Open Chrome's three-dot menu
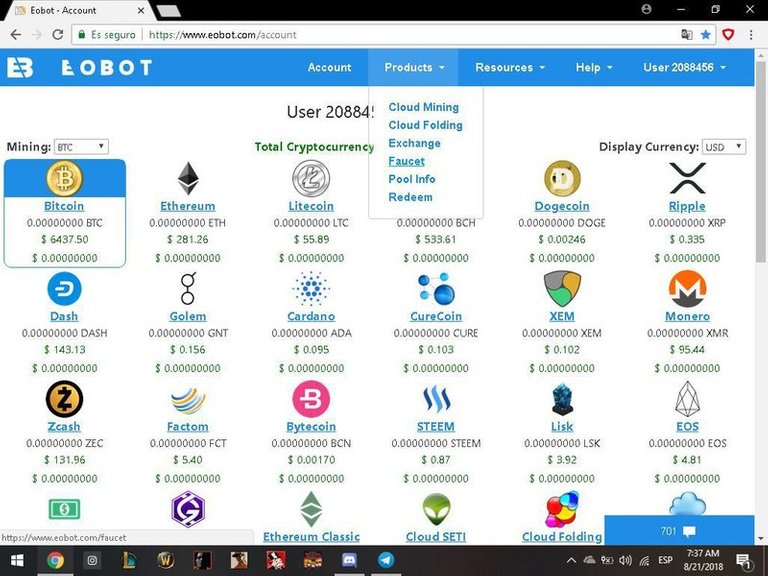The width and height of the screenshot is (768, 576). point(751,34)
